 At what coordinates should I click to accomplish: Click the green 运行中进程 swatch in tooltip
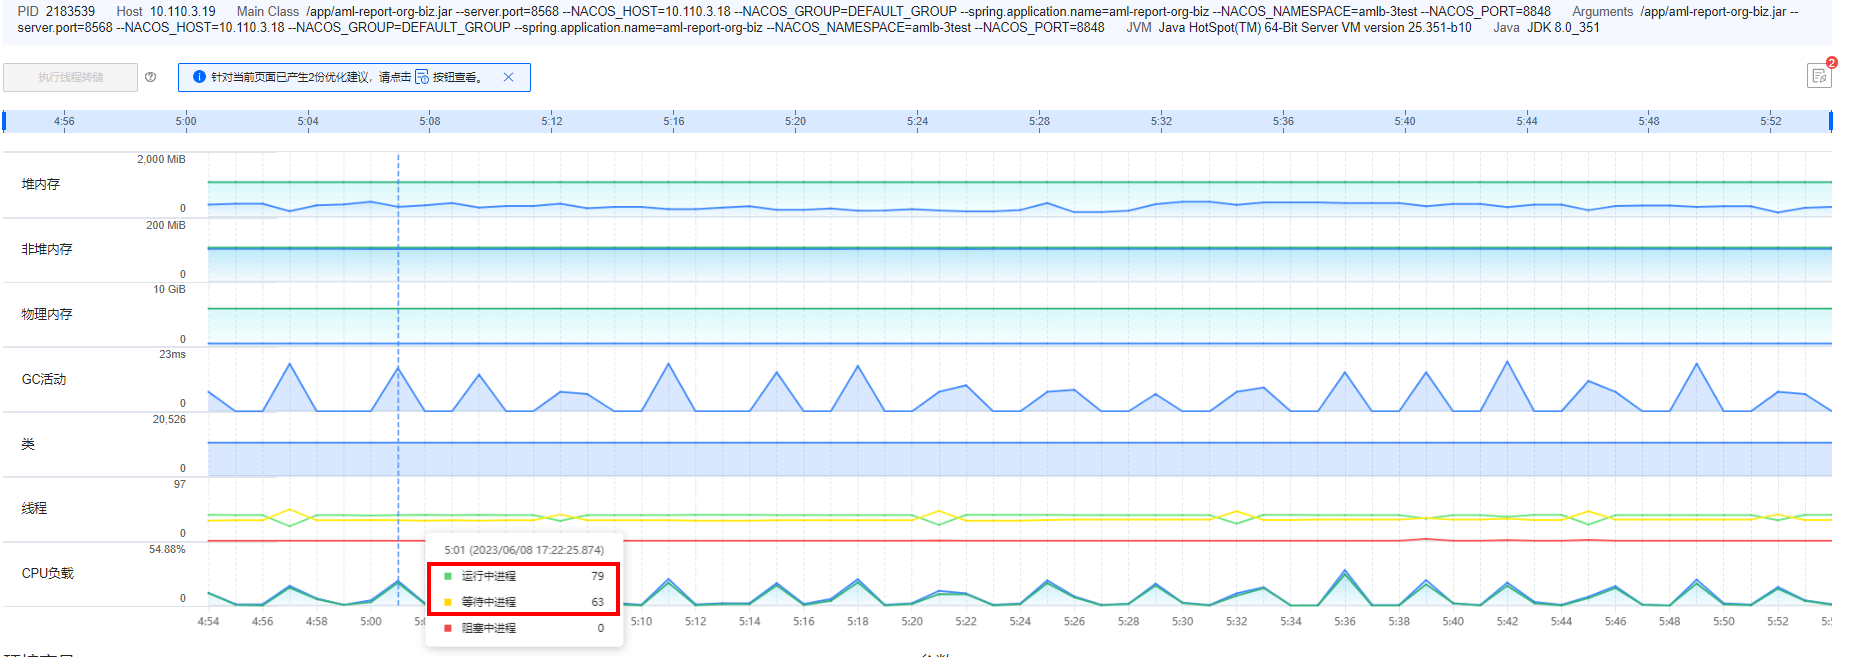pyautogui.click(x=448, y=576)
